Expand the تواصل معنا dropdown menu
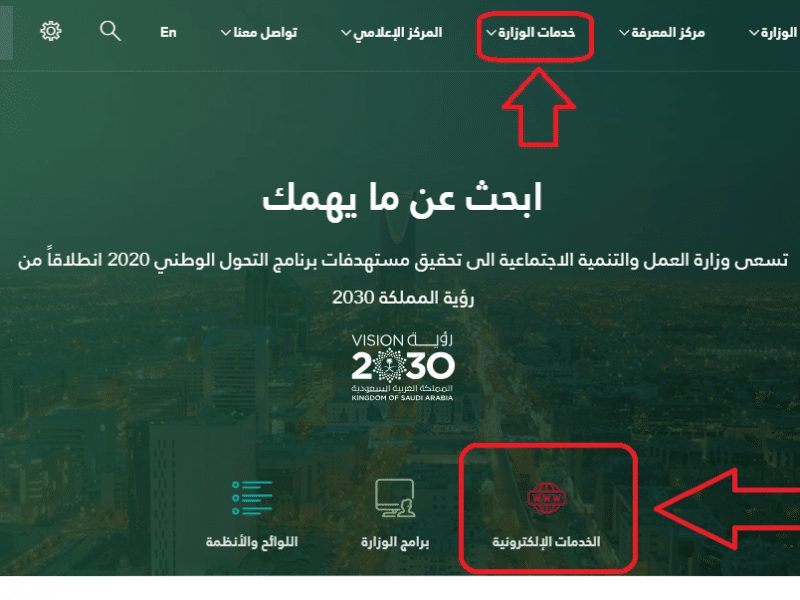Viewport: 800px width, 600px height. click(x=259, y=33)
